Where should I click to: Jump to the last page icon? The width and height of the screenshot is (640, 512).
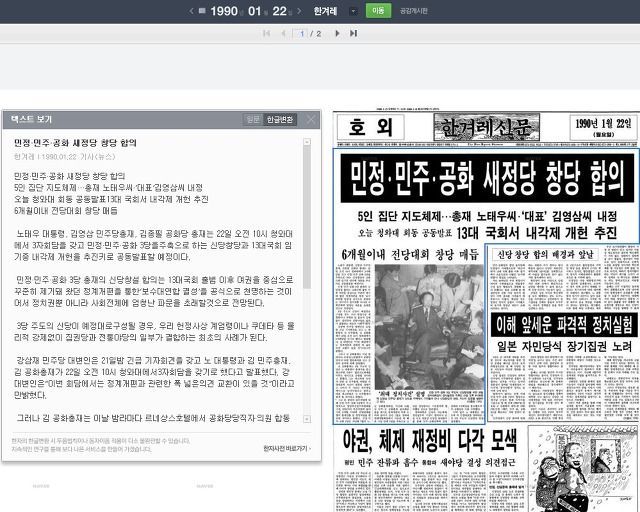[x=353, y=33]
